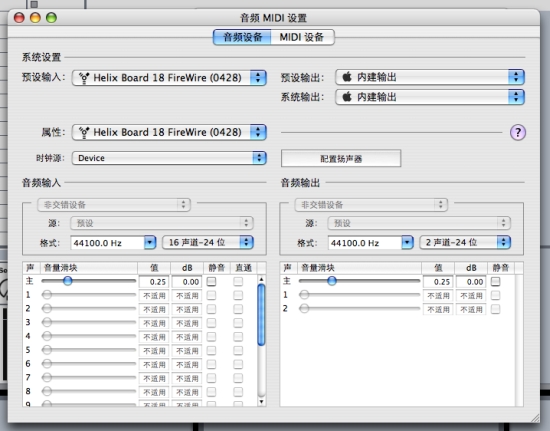Click the input 源 预设 popup
The image size is (550, 431).
(x=162, y=223)
